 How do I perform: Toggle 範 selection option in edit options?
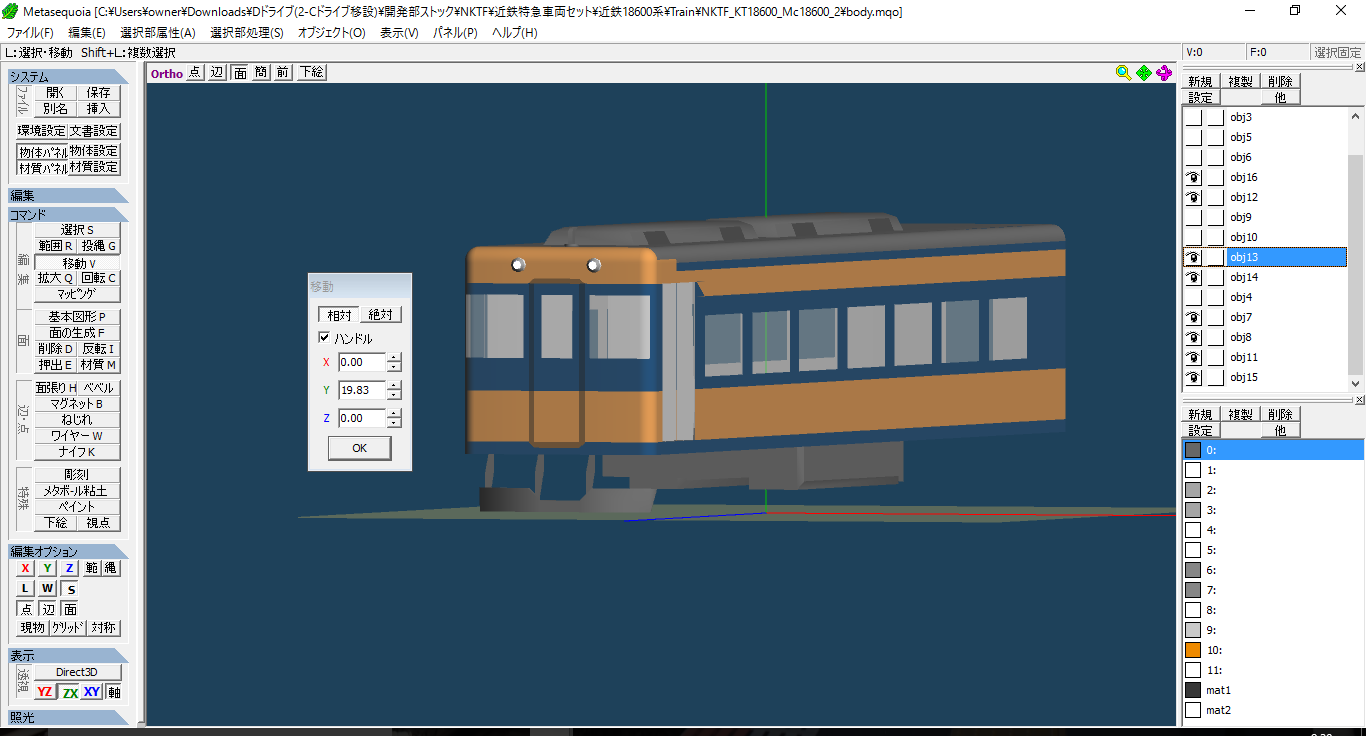pos(91,568)
